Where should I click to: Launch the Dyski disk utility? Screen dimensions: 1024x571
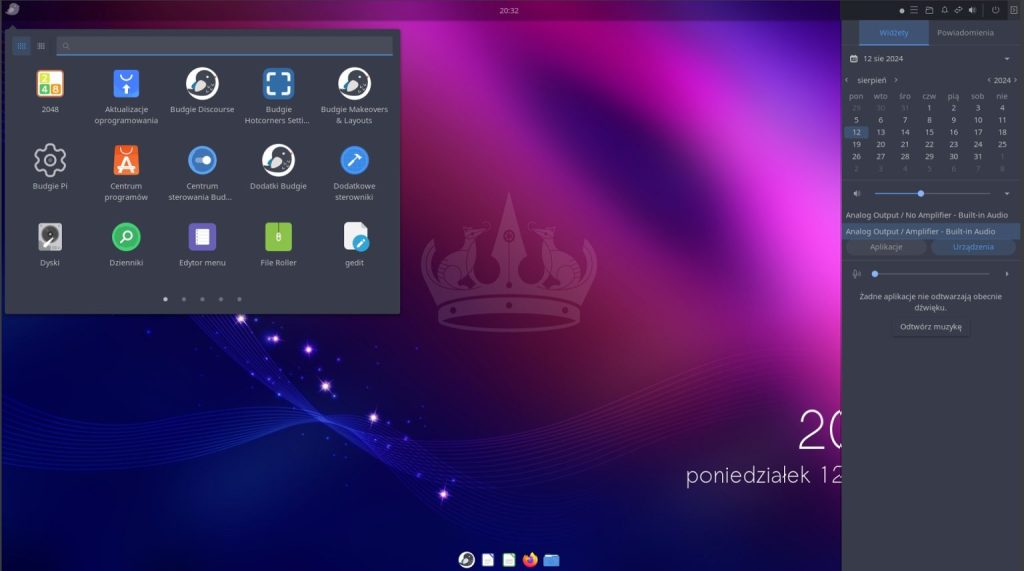pos(50,244)
